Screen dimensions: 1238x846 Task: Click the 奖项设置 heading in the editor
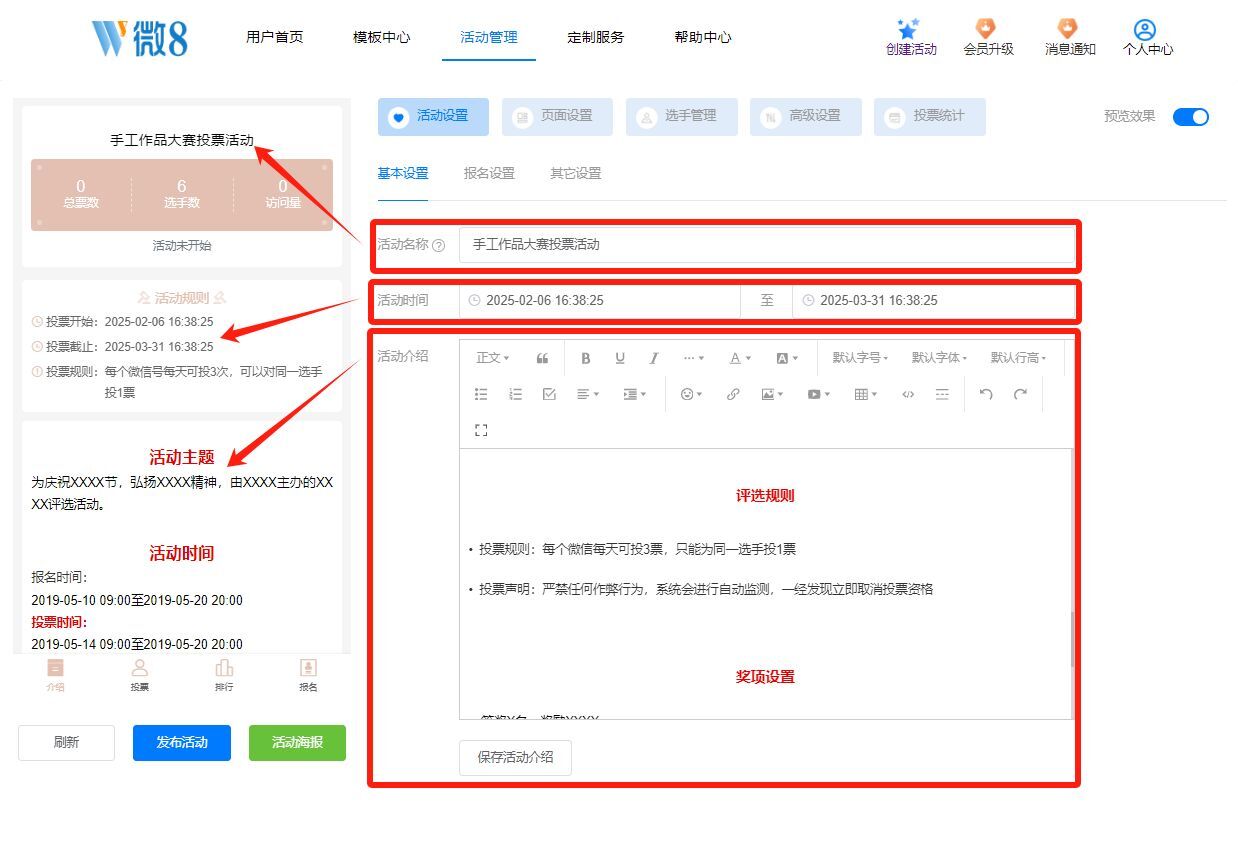pos(765,677)
